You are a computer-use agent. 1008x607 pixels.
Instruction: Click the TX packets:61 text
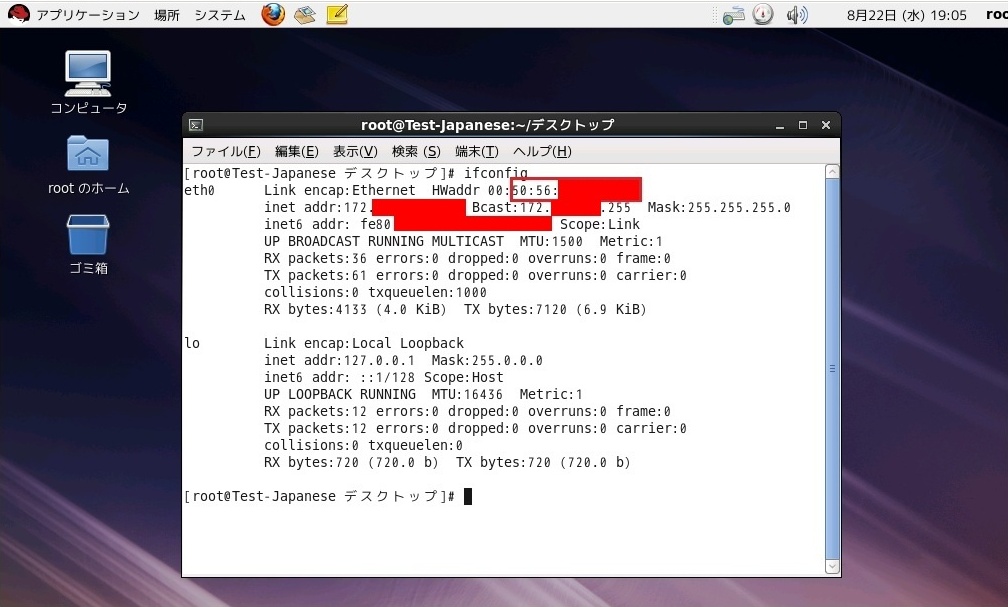(315, 276)
